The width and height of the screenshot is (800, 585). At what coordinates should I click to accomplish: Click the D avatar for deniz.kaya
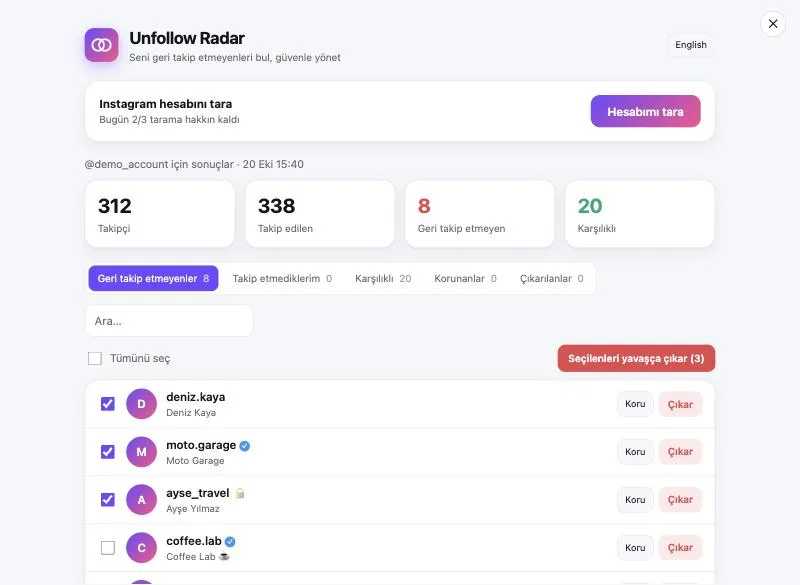pyautogui.click(x=141, y=404)
